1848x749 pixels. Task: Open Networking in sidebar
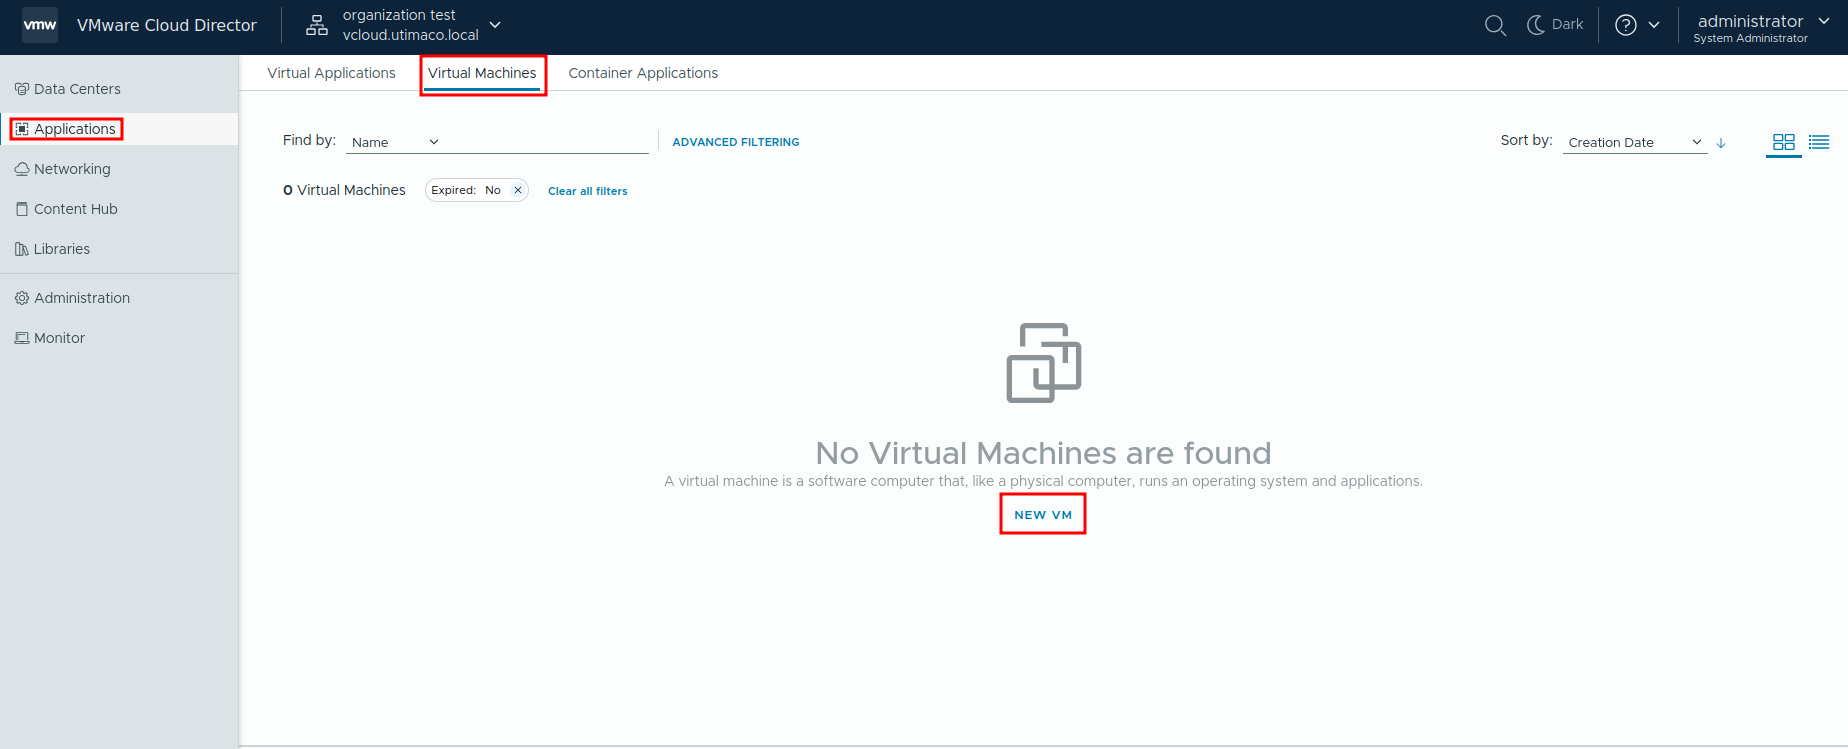(x=119, y=169)
